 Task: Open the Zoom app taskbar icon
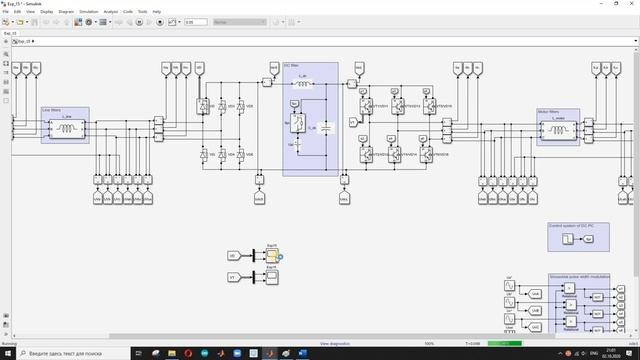(x=237, y=353)
